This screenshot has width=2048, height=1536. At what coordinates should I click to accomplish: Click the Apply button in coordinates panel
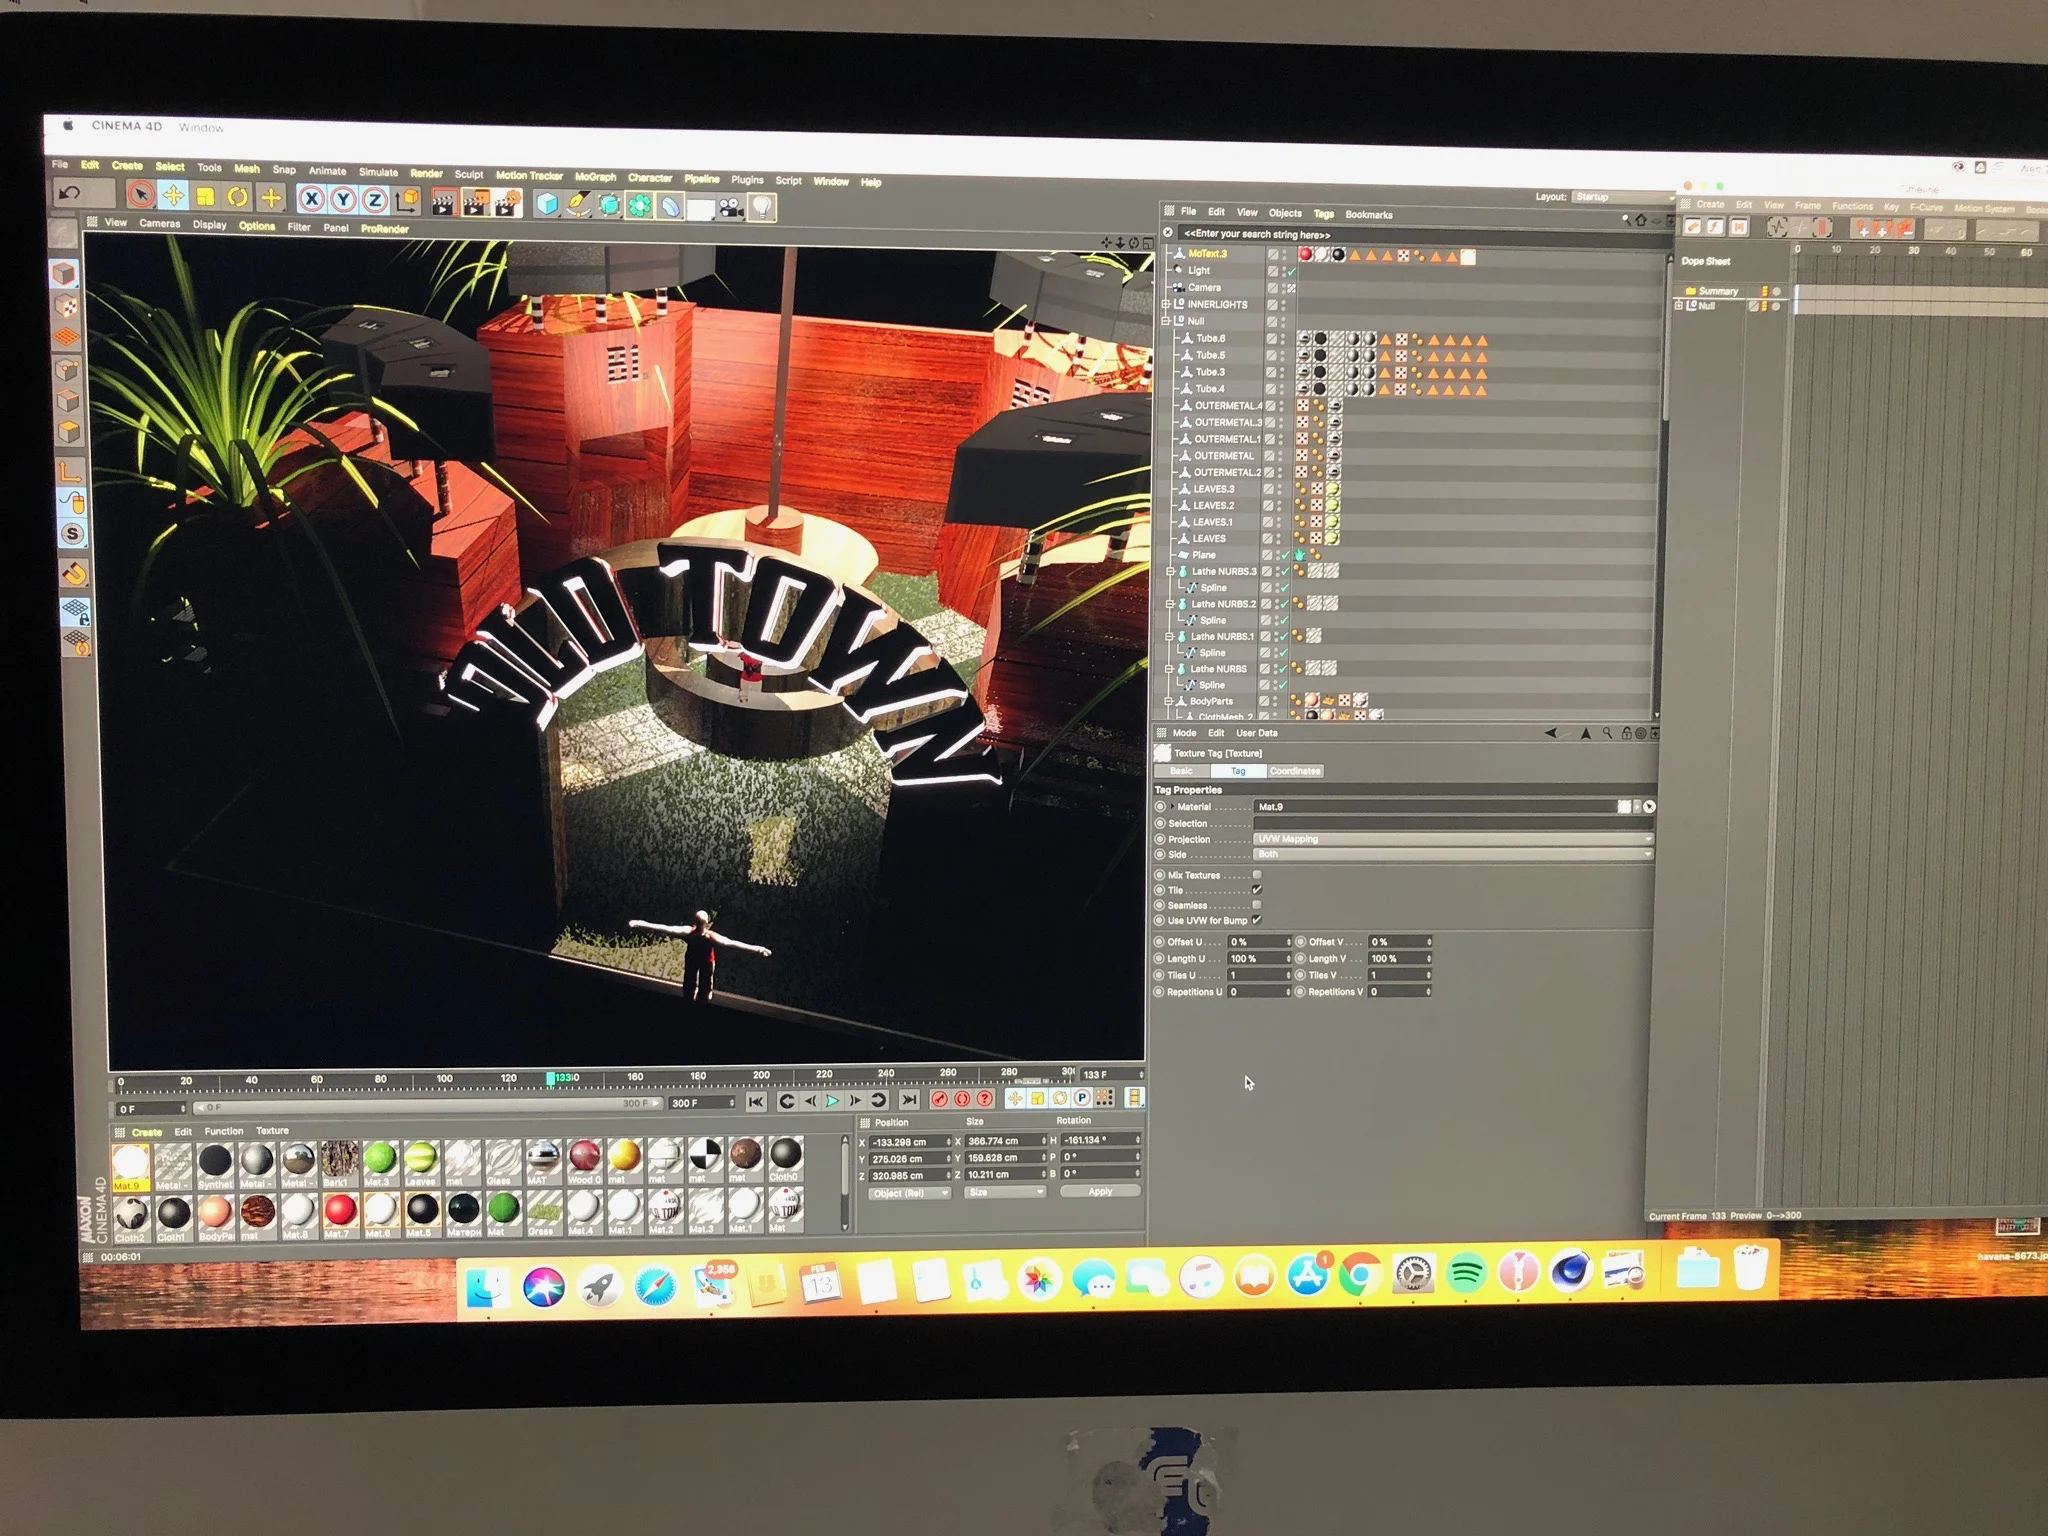pos(1100,1191)
